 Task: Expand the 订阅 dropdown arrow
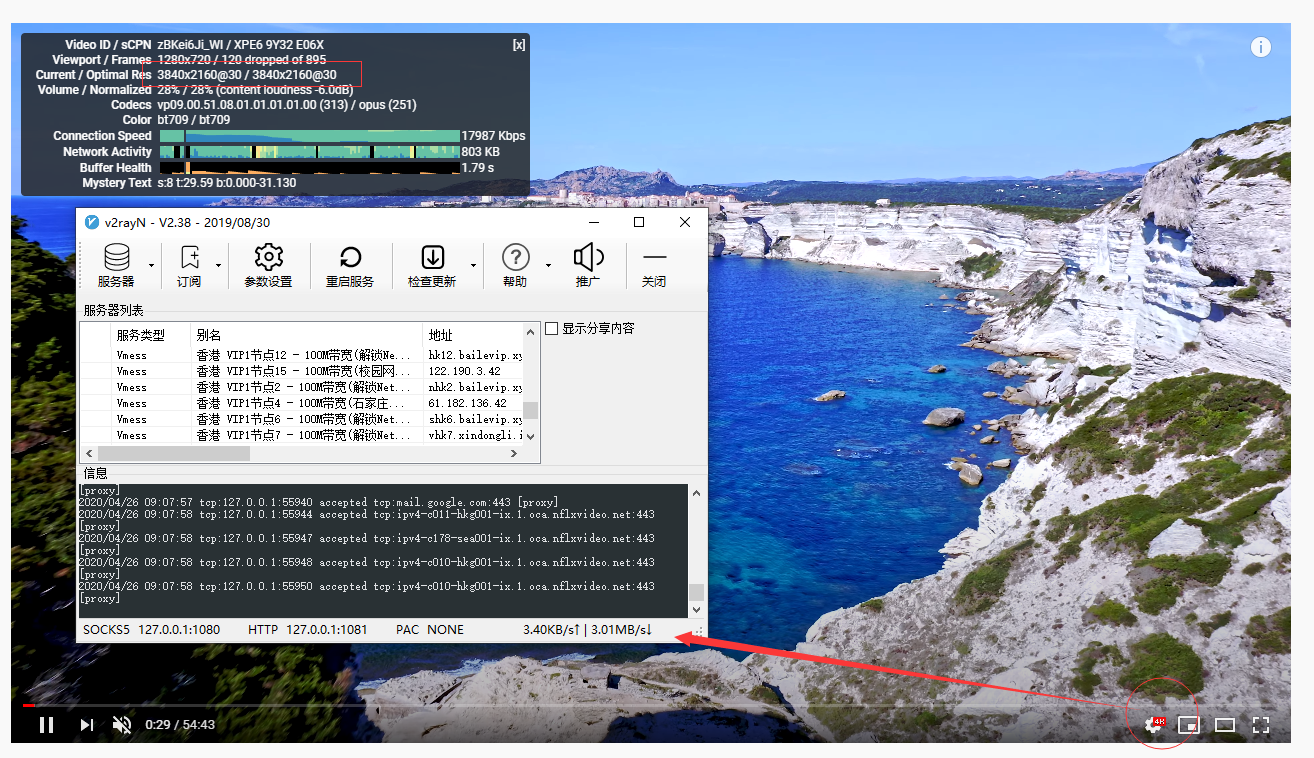(219, 266)
